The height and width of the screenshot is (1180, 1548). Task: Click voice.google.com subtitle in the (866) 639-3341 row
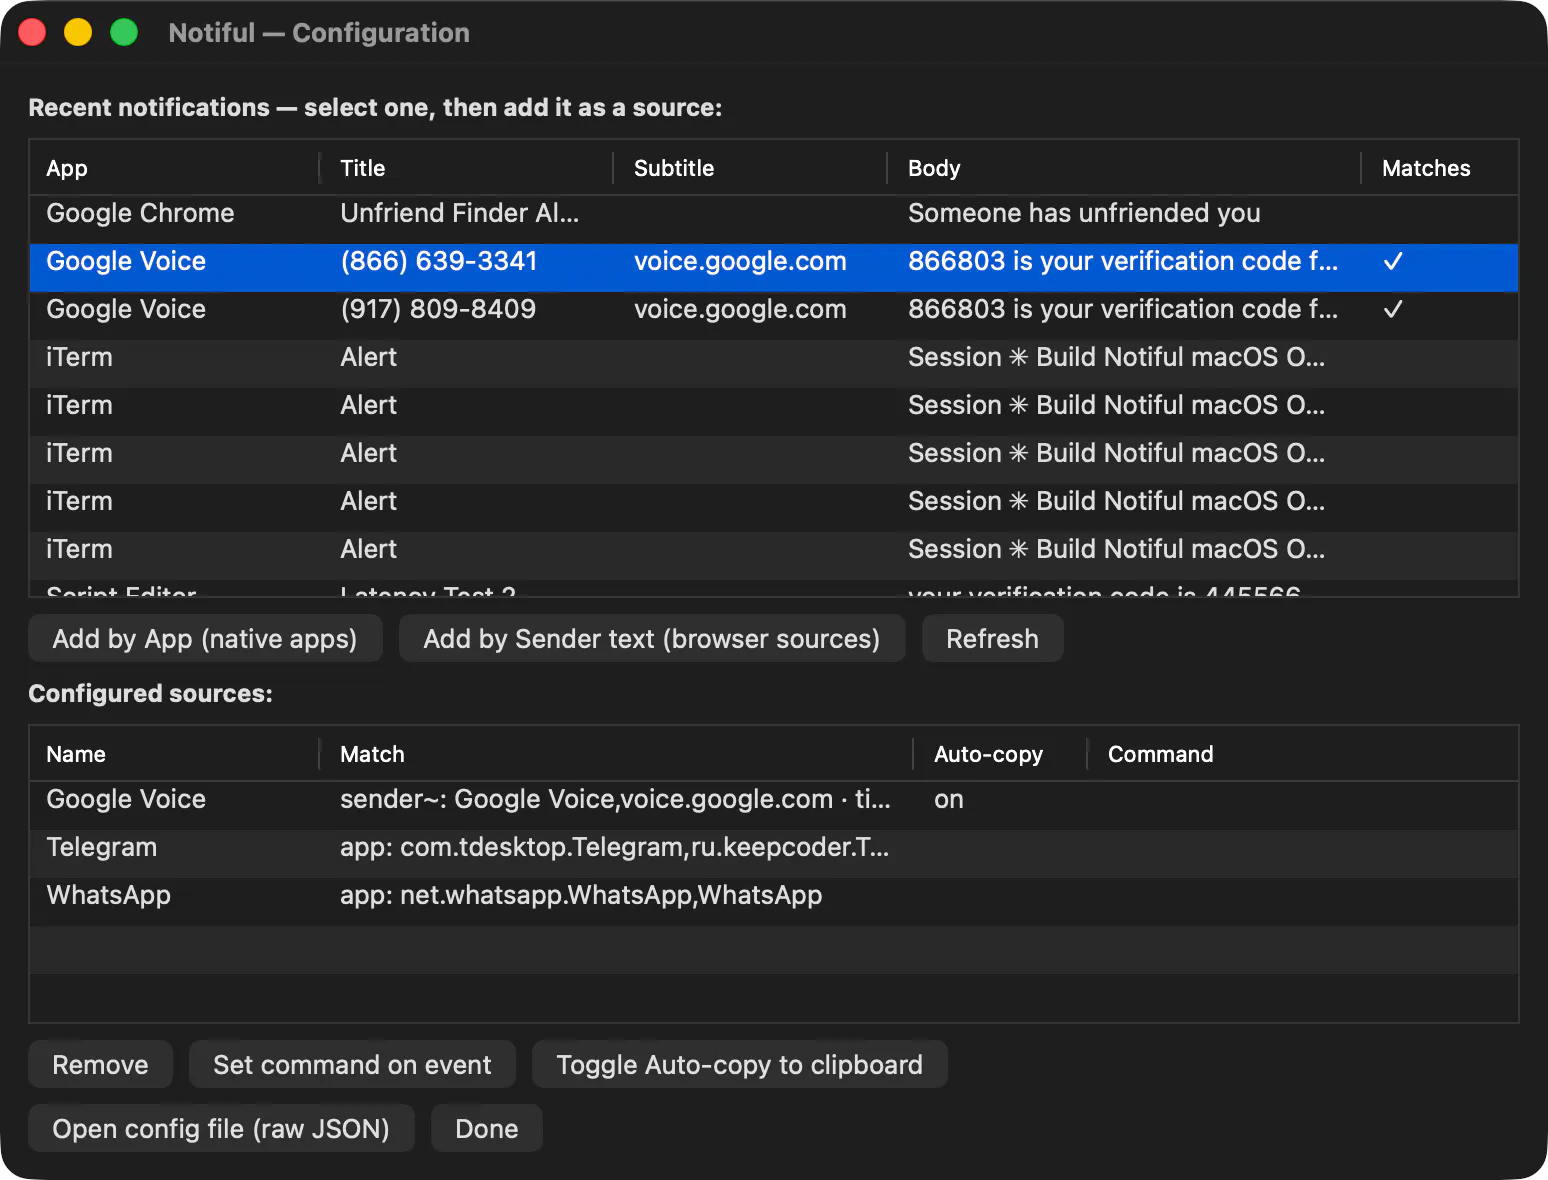pos(740,261)
